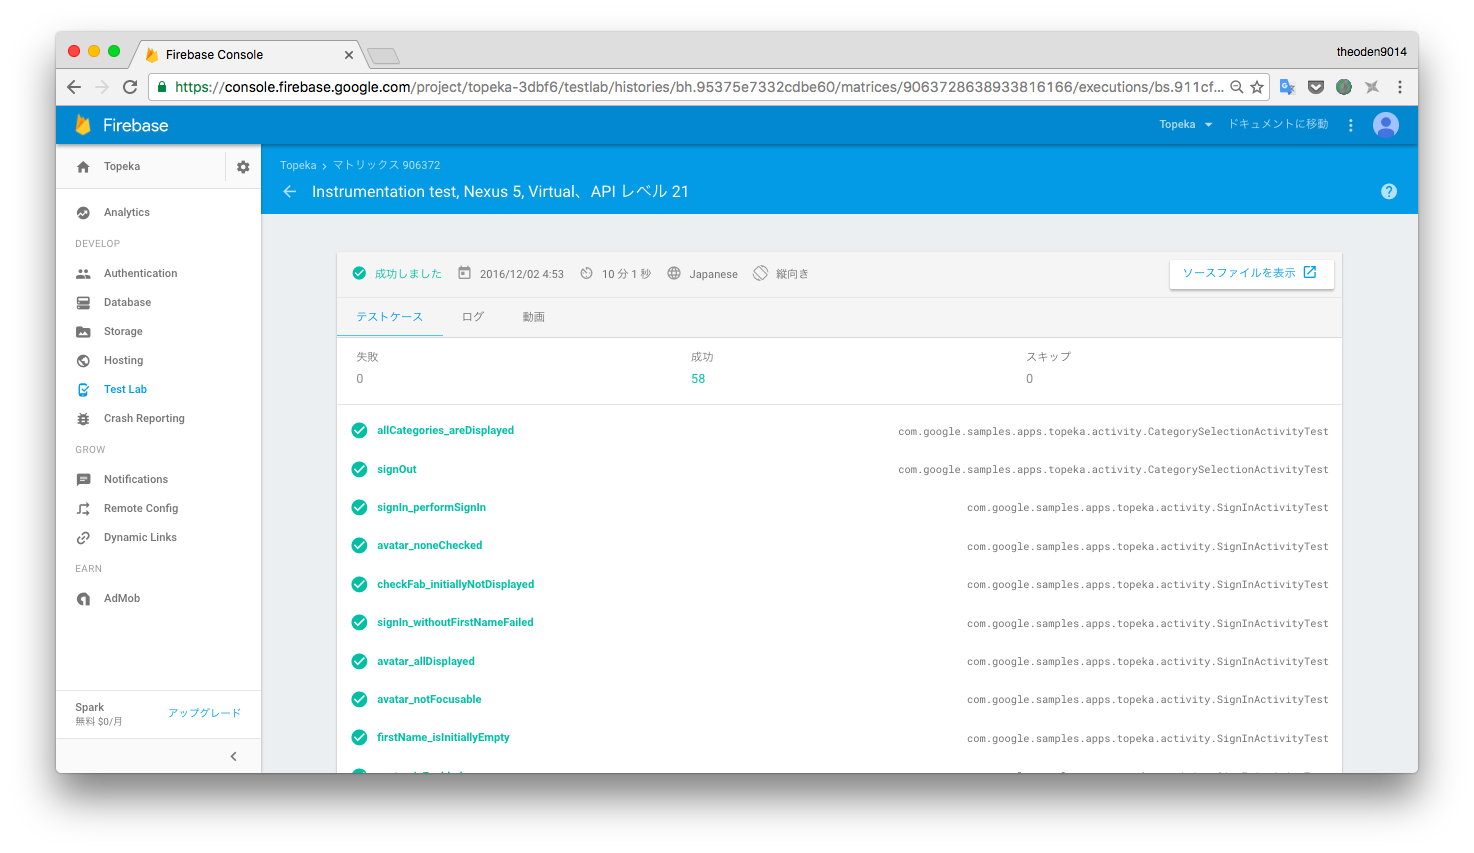Open user account avatar

(1386, 125)
